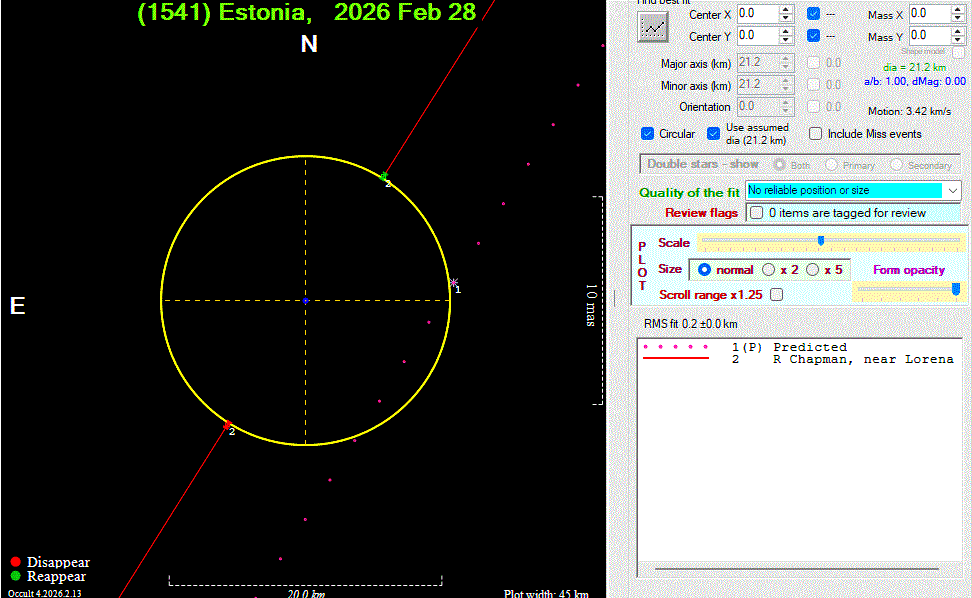The image size is (972, 598).
Task: Click inside the Center X input field
Action: pos(757,13)
